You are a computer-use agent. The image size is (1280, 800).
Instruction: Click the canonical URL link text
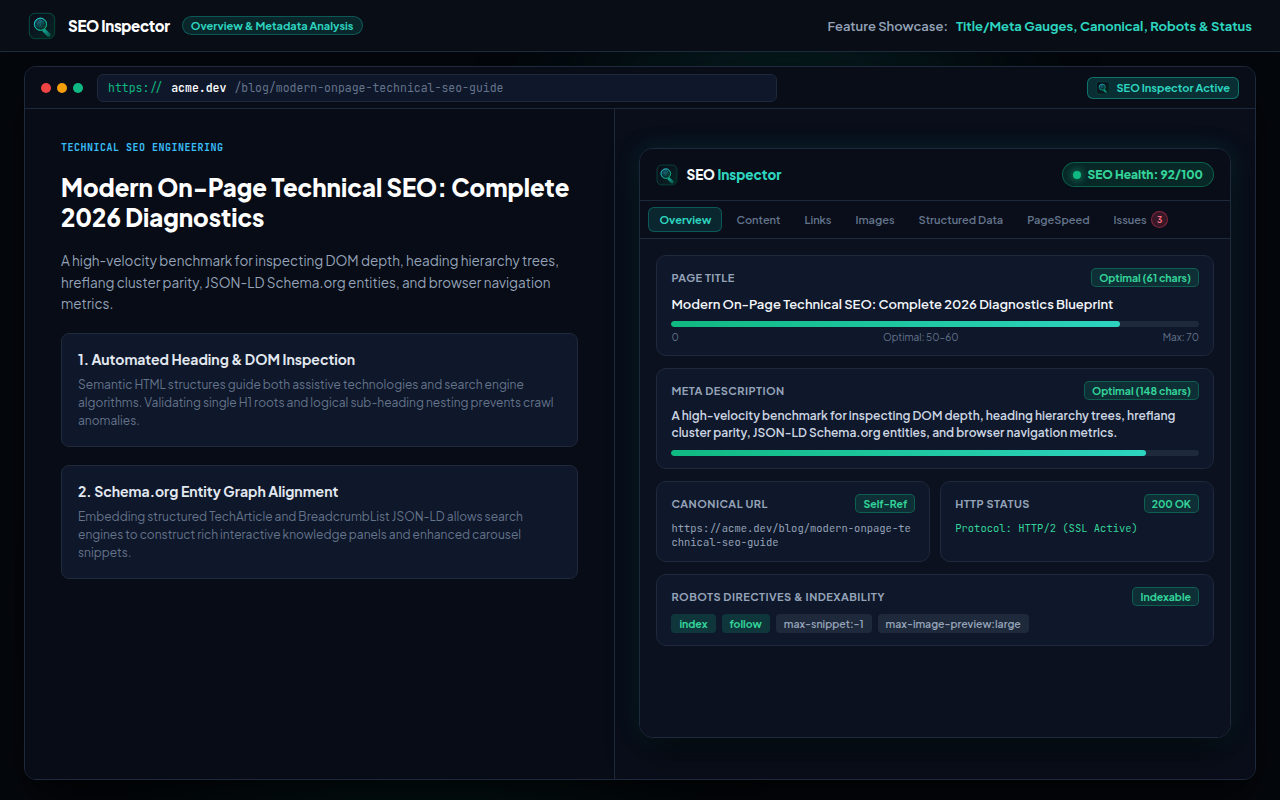[791, 535]
